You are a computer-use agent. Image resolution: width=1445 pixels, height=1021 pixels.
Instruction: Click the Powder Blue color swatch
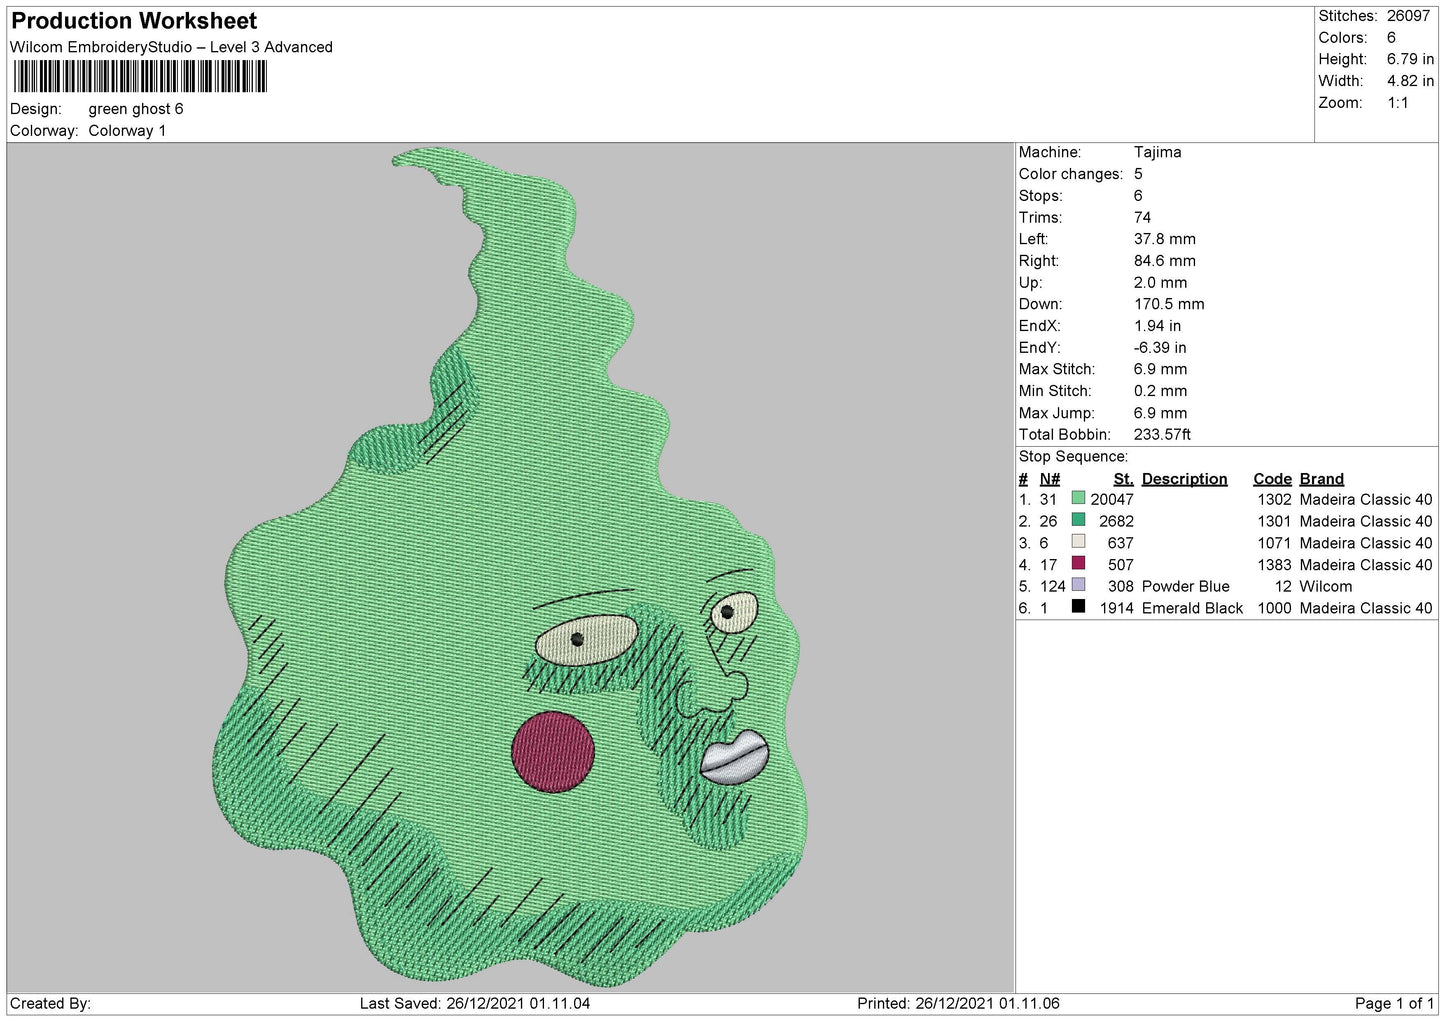[x=1078, y=585]
